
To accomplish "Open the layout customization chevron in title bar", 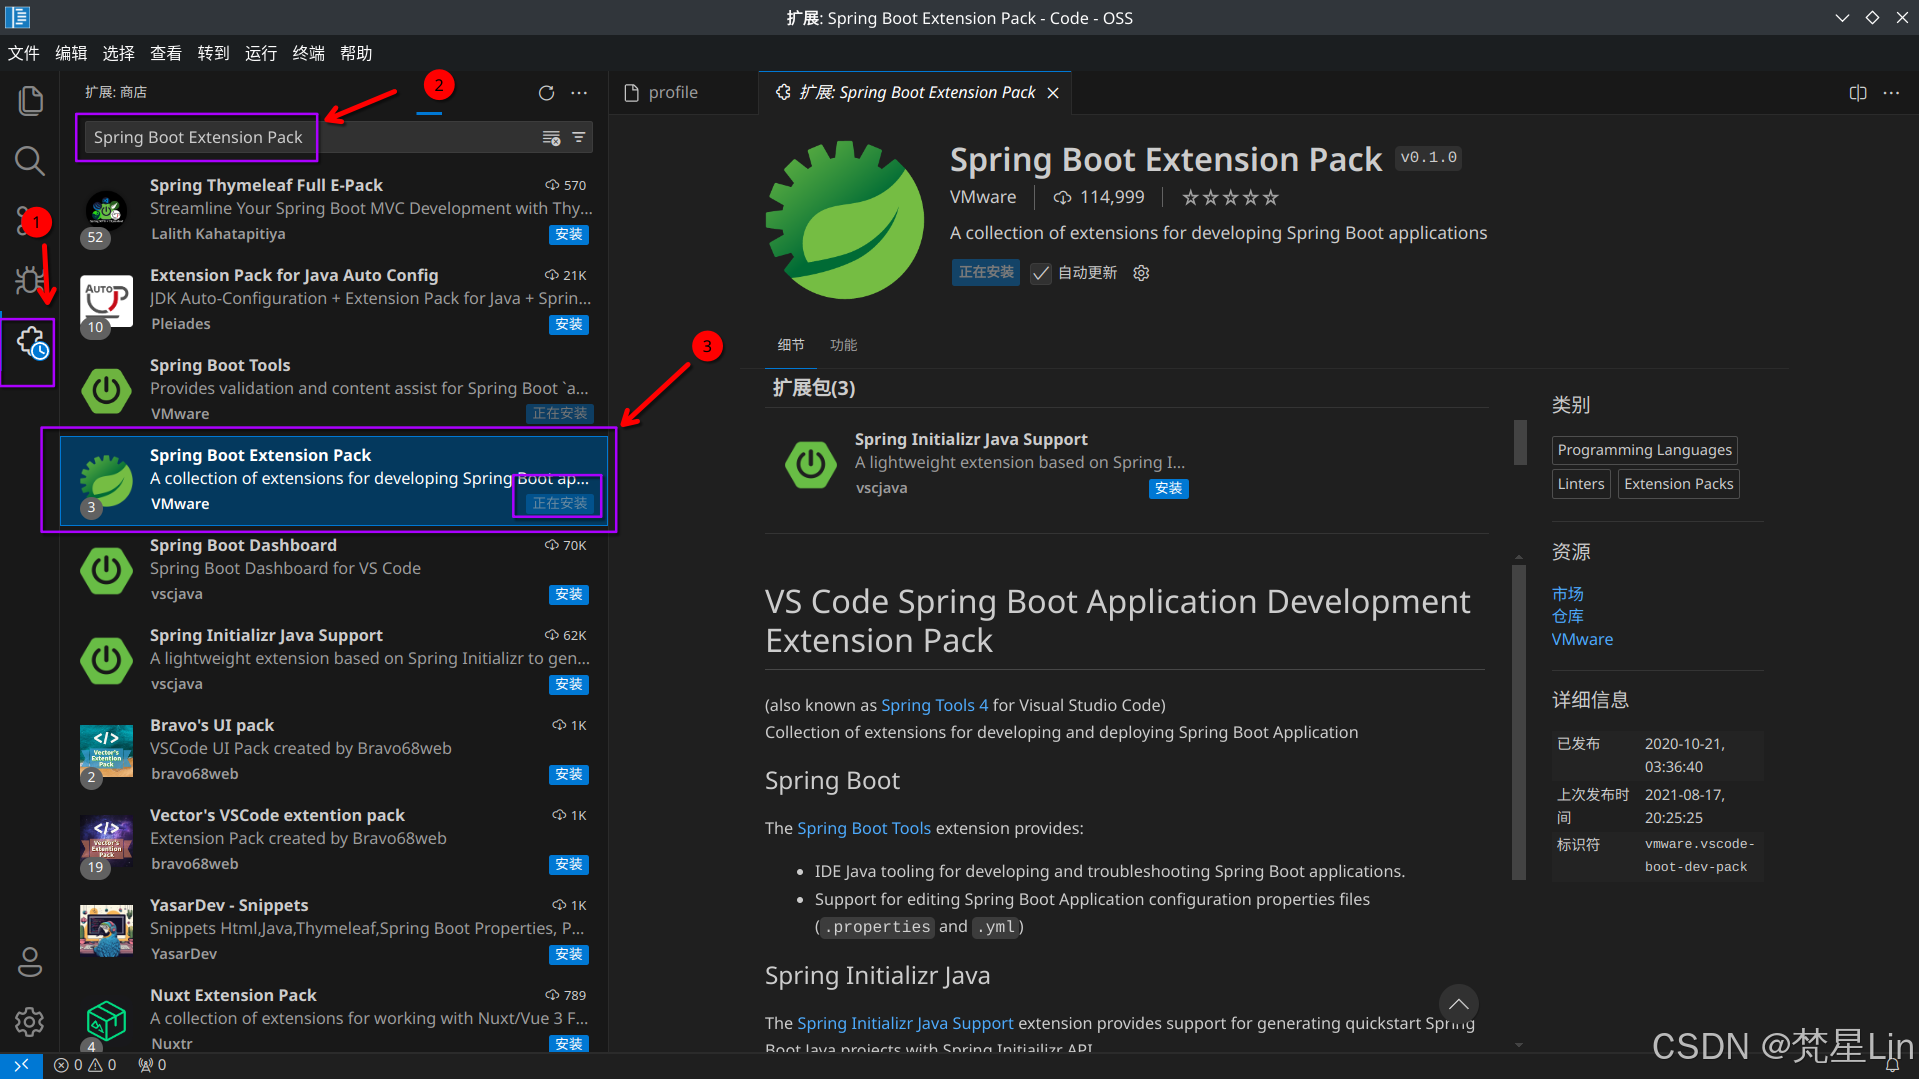I will coord(1842,17).
